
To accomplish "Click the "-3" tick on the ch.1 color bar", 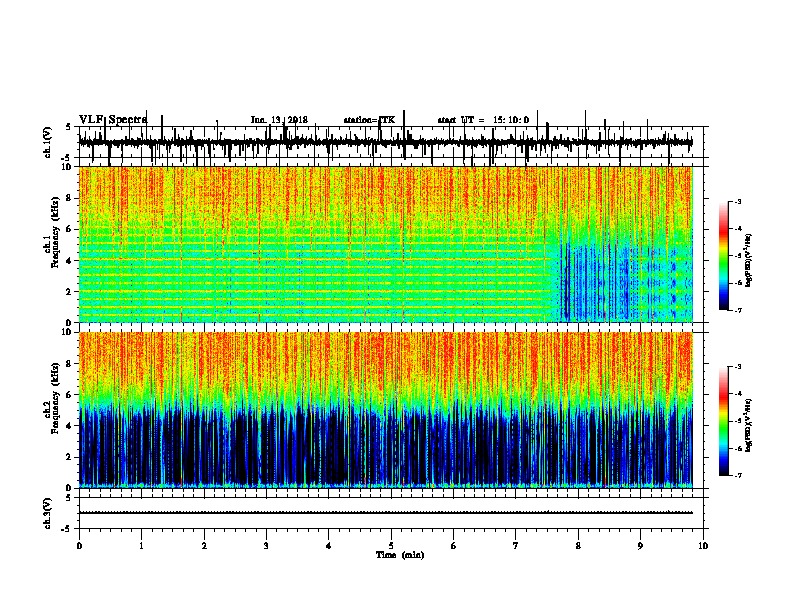I will (737, 202).
